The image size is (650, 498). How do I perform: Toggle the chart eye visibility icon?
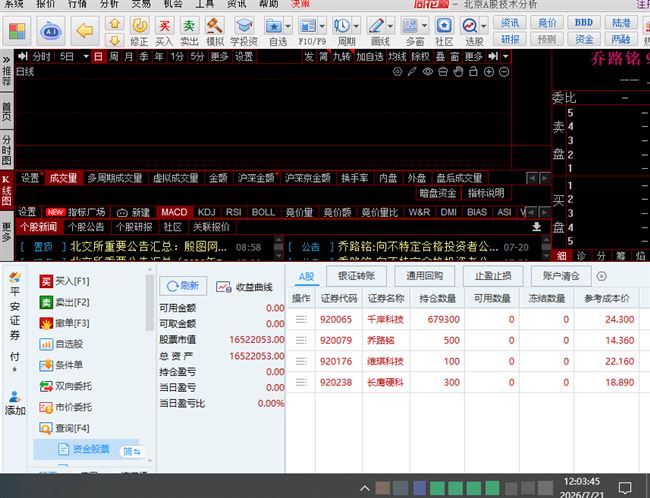click(428, 72)
